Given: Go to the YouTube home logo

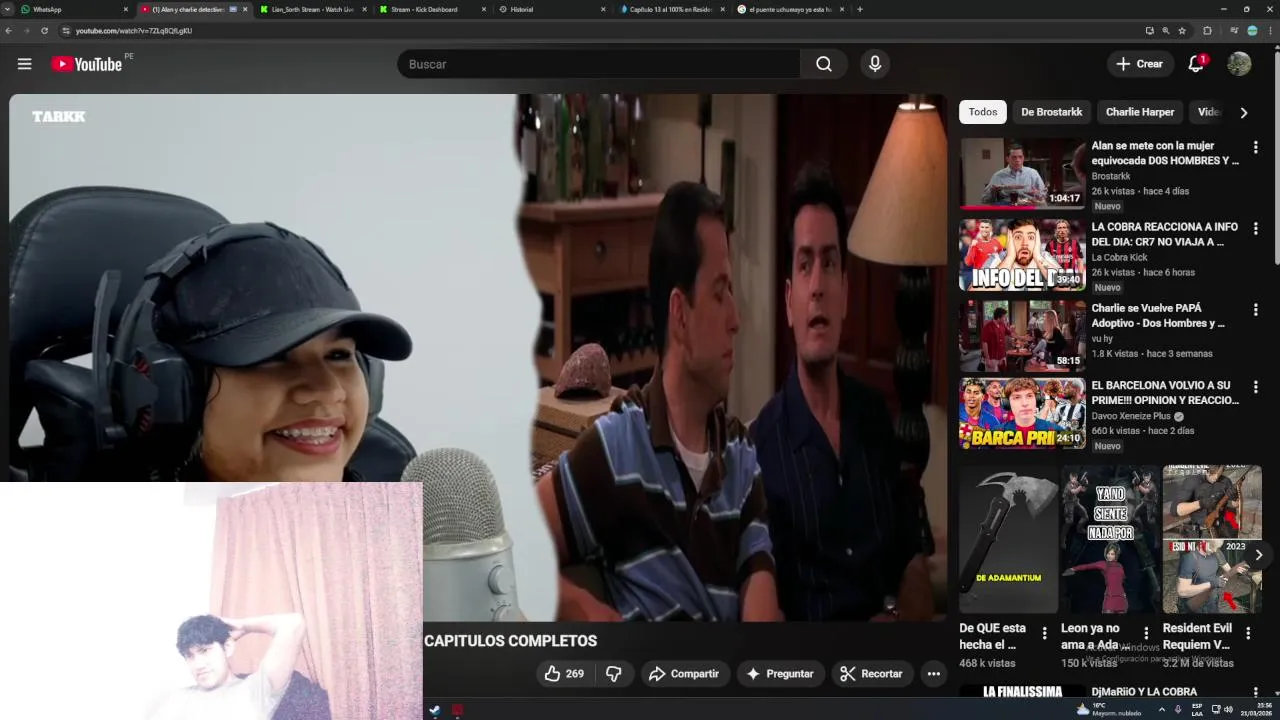Looking at the screenshot, I should pyautogui.click(x=87, y=64).
